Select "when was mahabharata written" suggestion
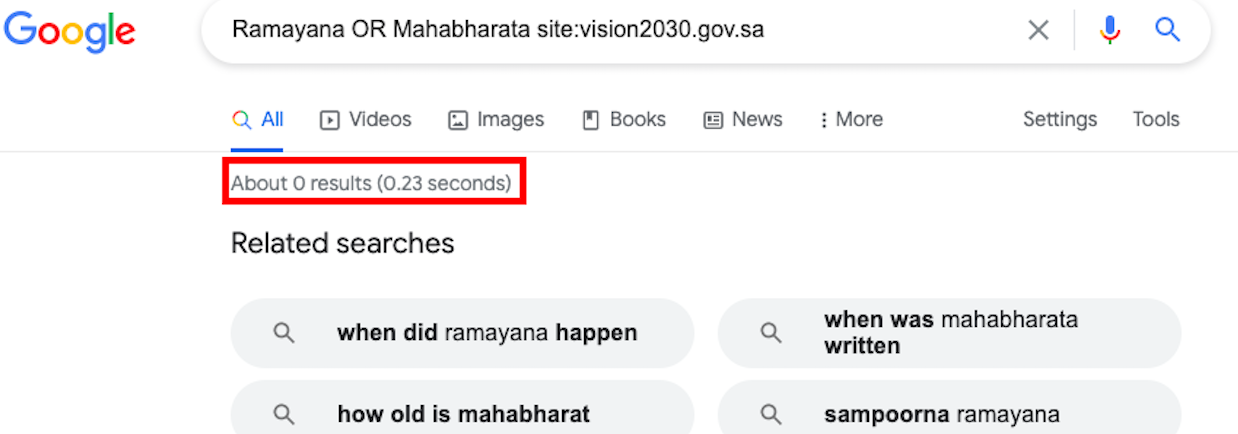The image size is (1238, 434). tap(949, 333)
